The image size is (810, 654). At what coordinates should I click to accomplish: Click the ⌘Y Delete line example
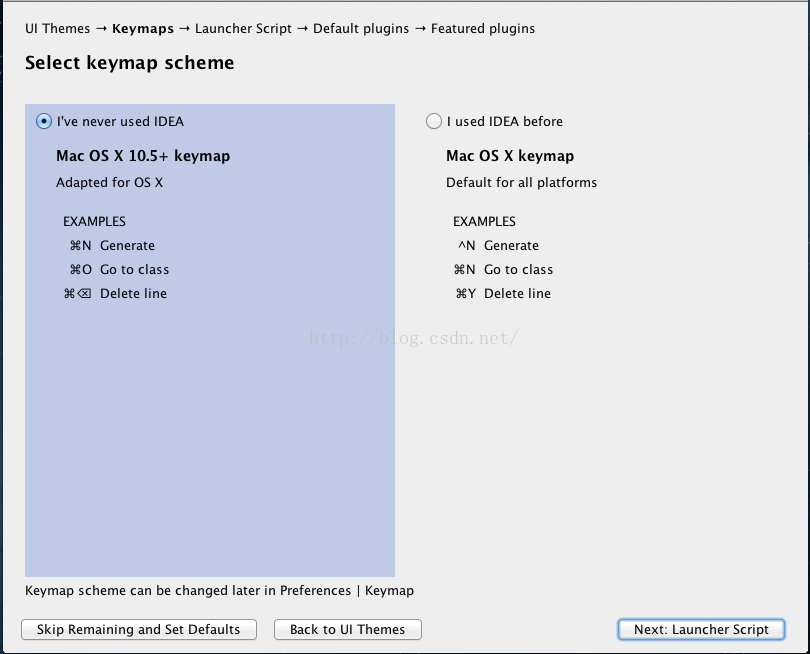[503, 293]
